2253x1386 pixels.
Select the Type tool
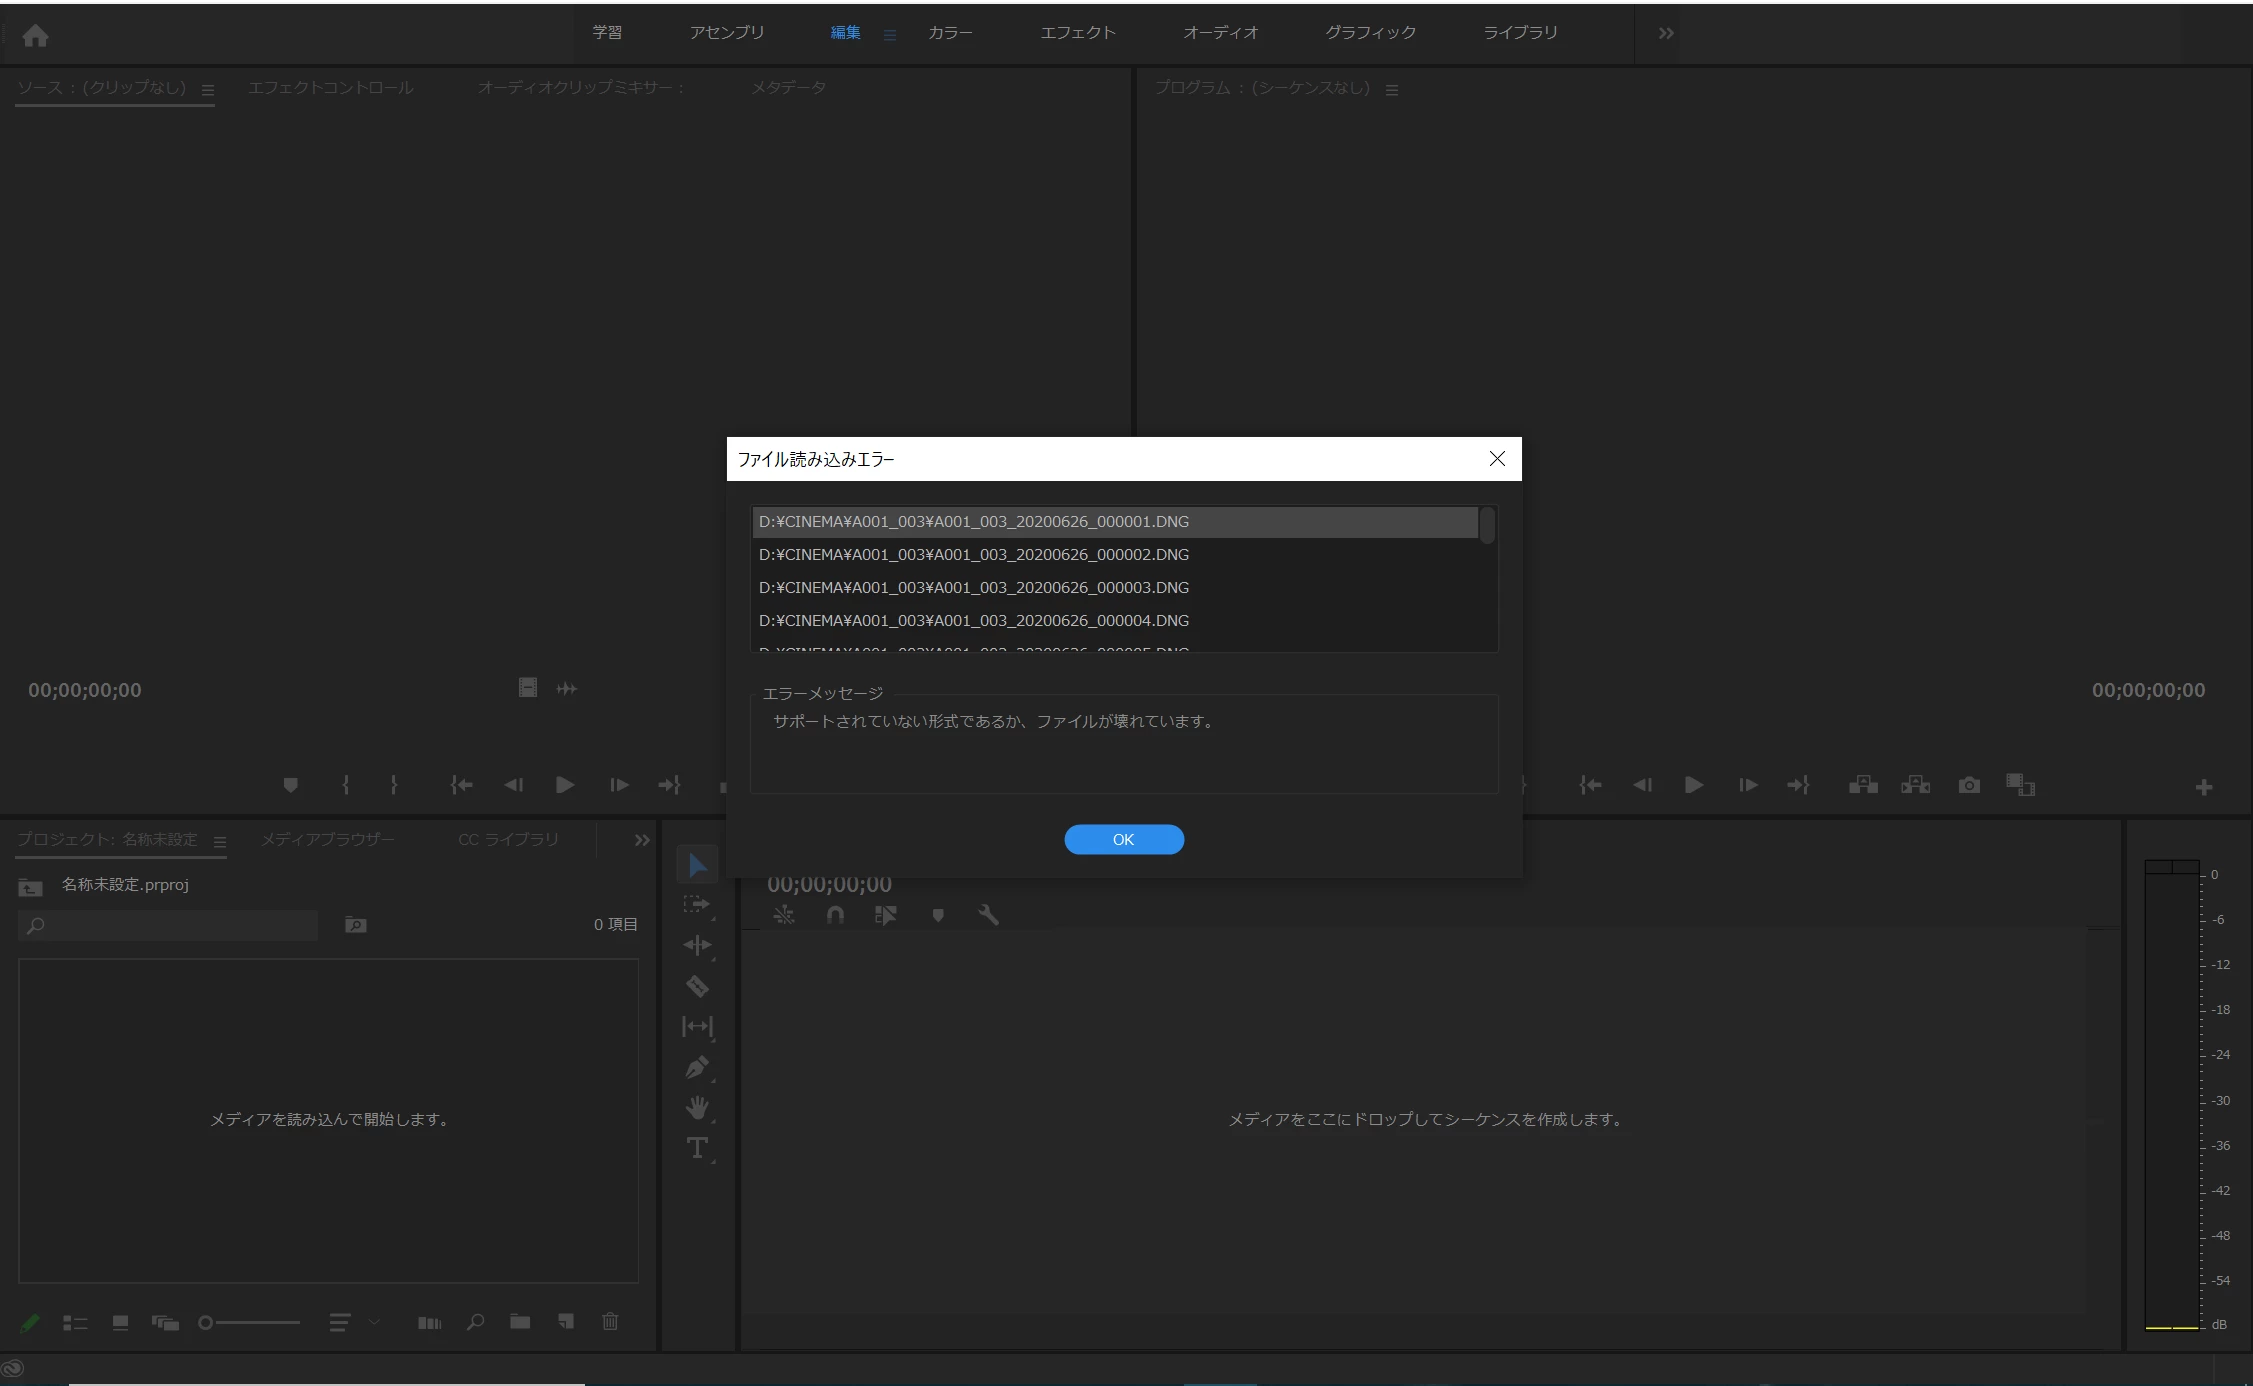pos(697,1148)
